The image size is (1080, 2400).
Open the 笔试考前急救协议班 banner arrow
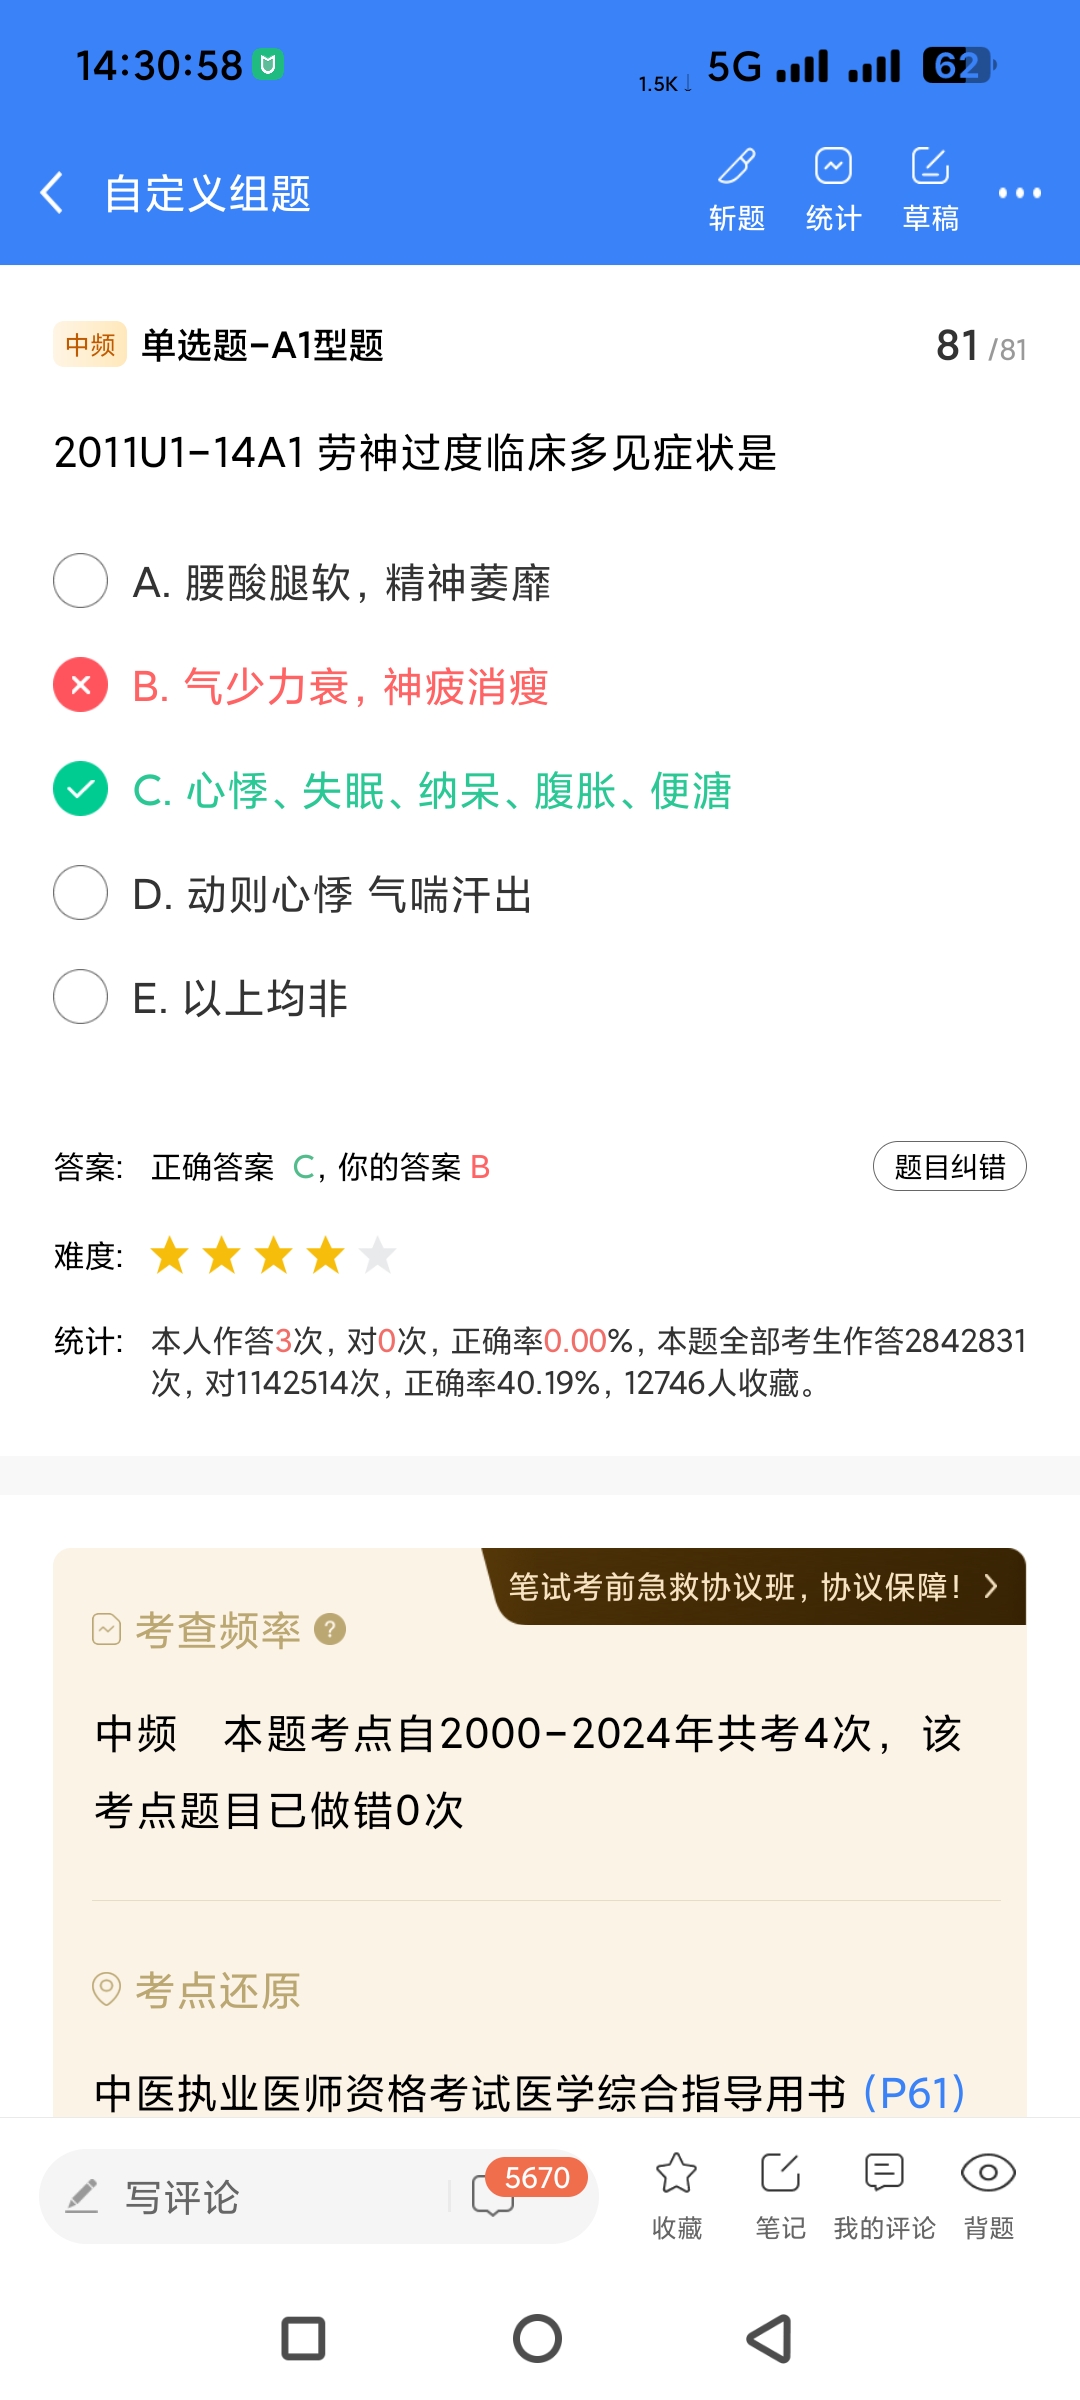pos(990,1587)
